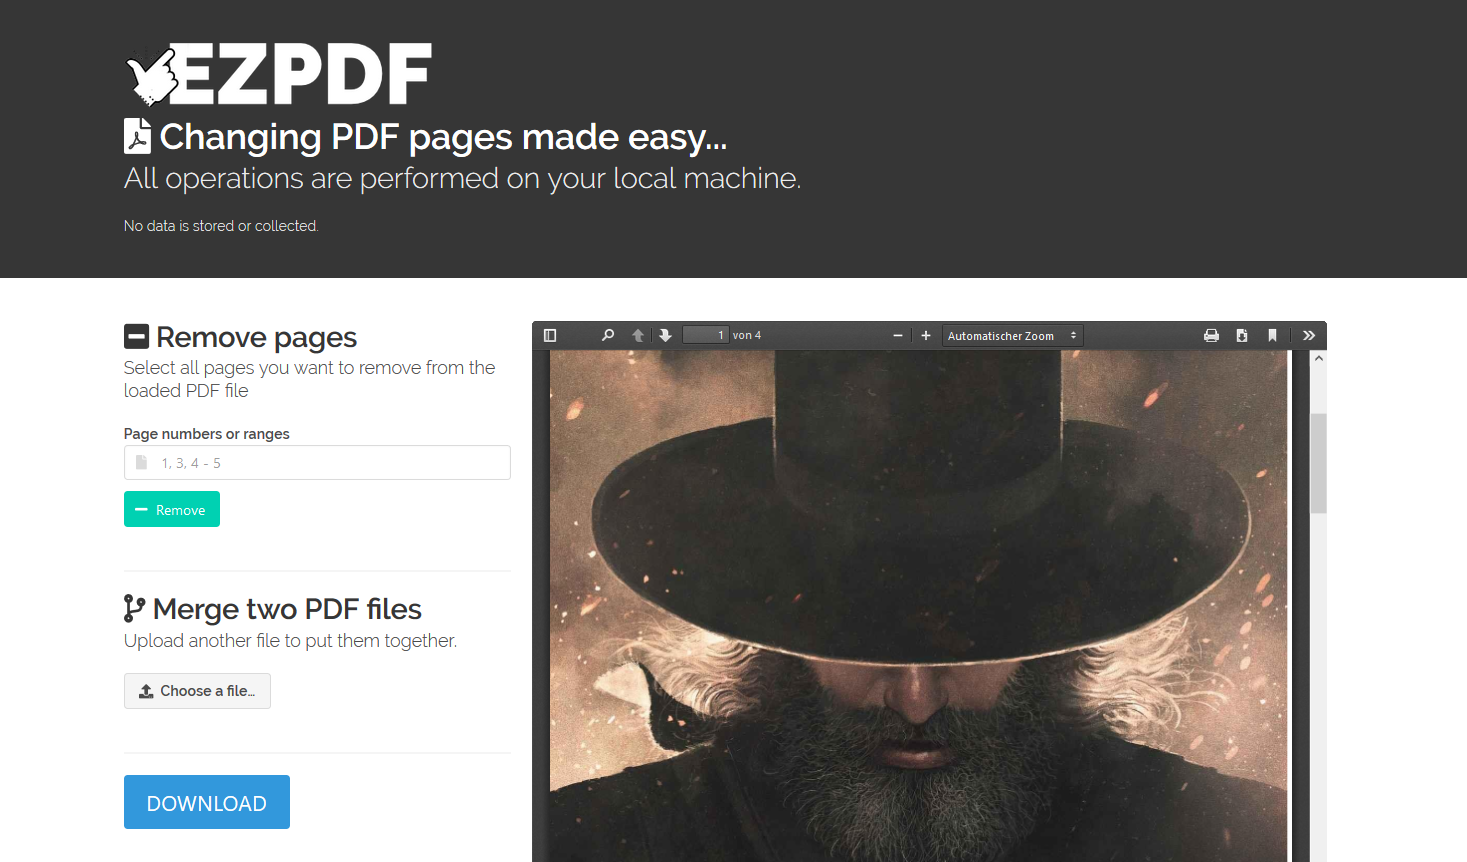
Task: Zoom in with the plus icon
Action: point(926,335)
